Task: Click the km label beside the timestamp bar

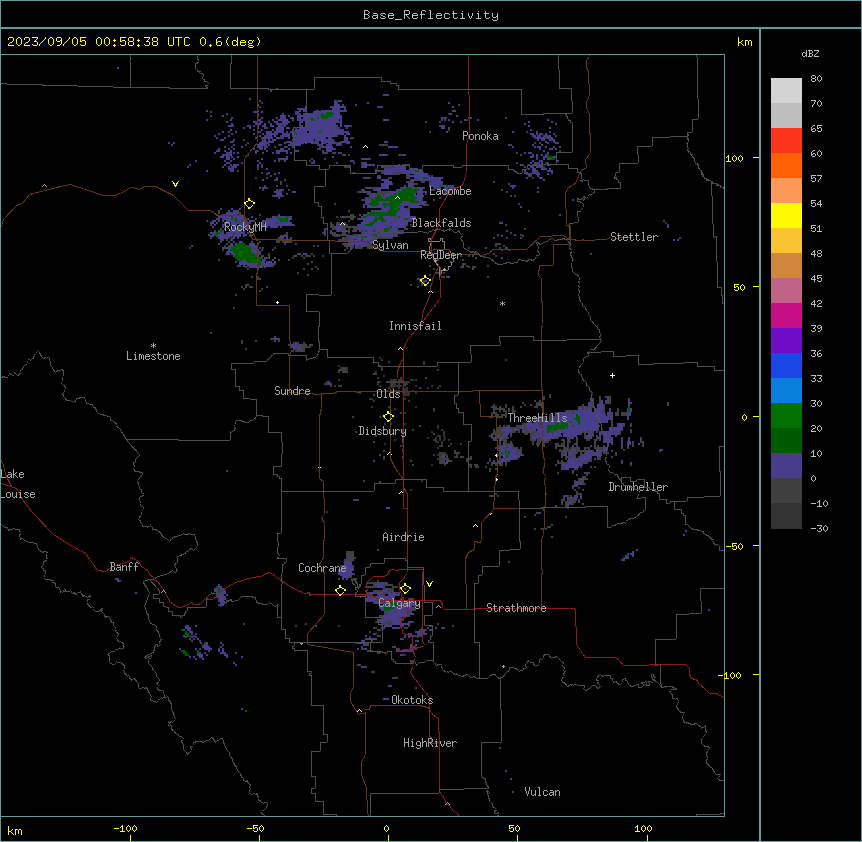Action: (744, 42)
